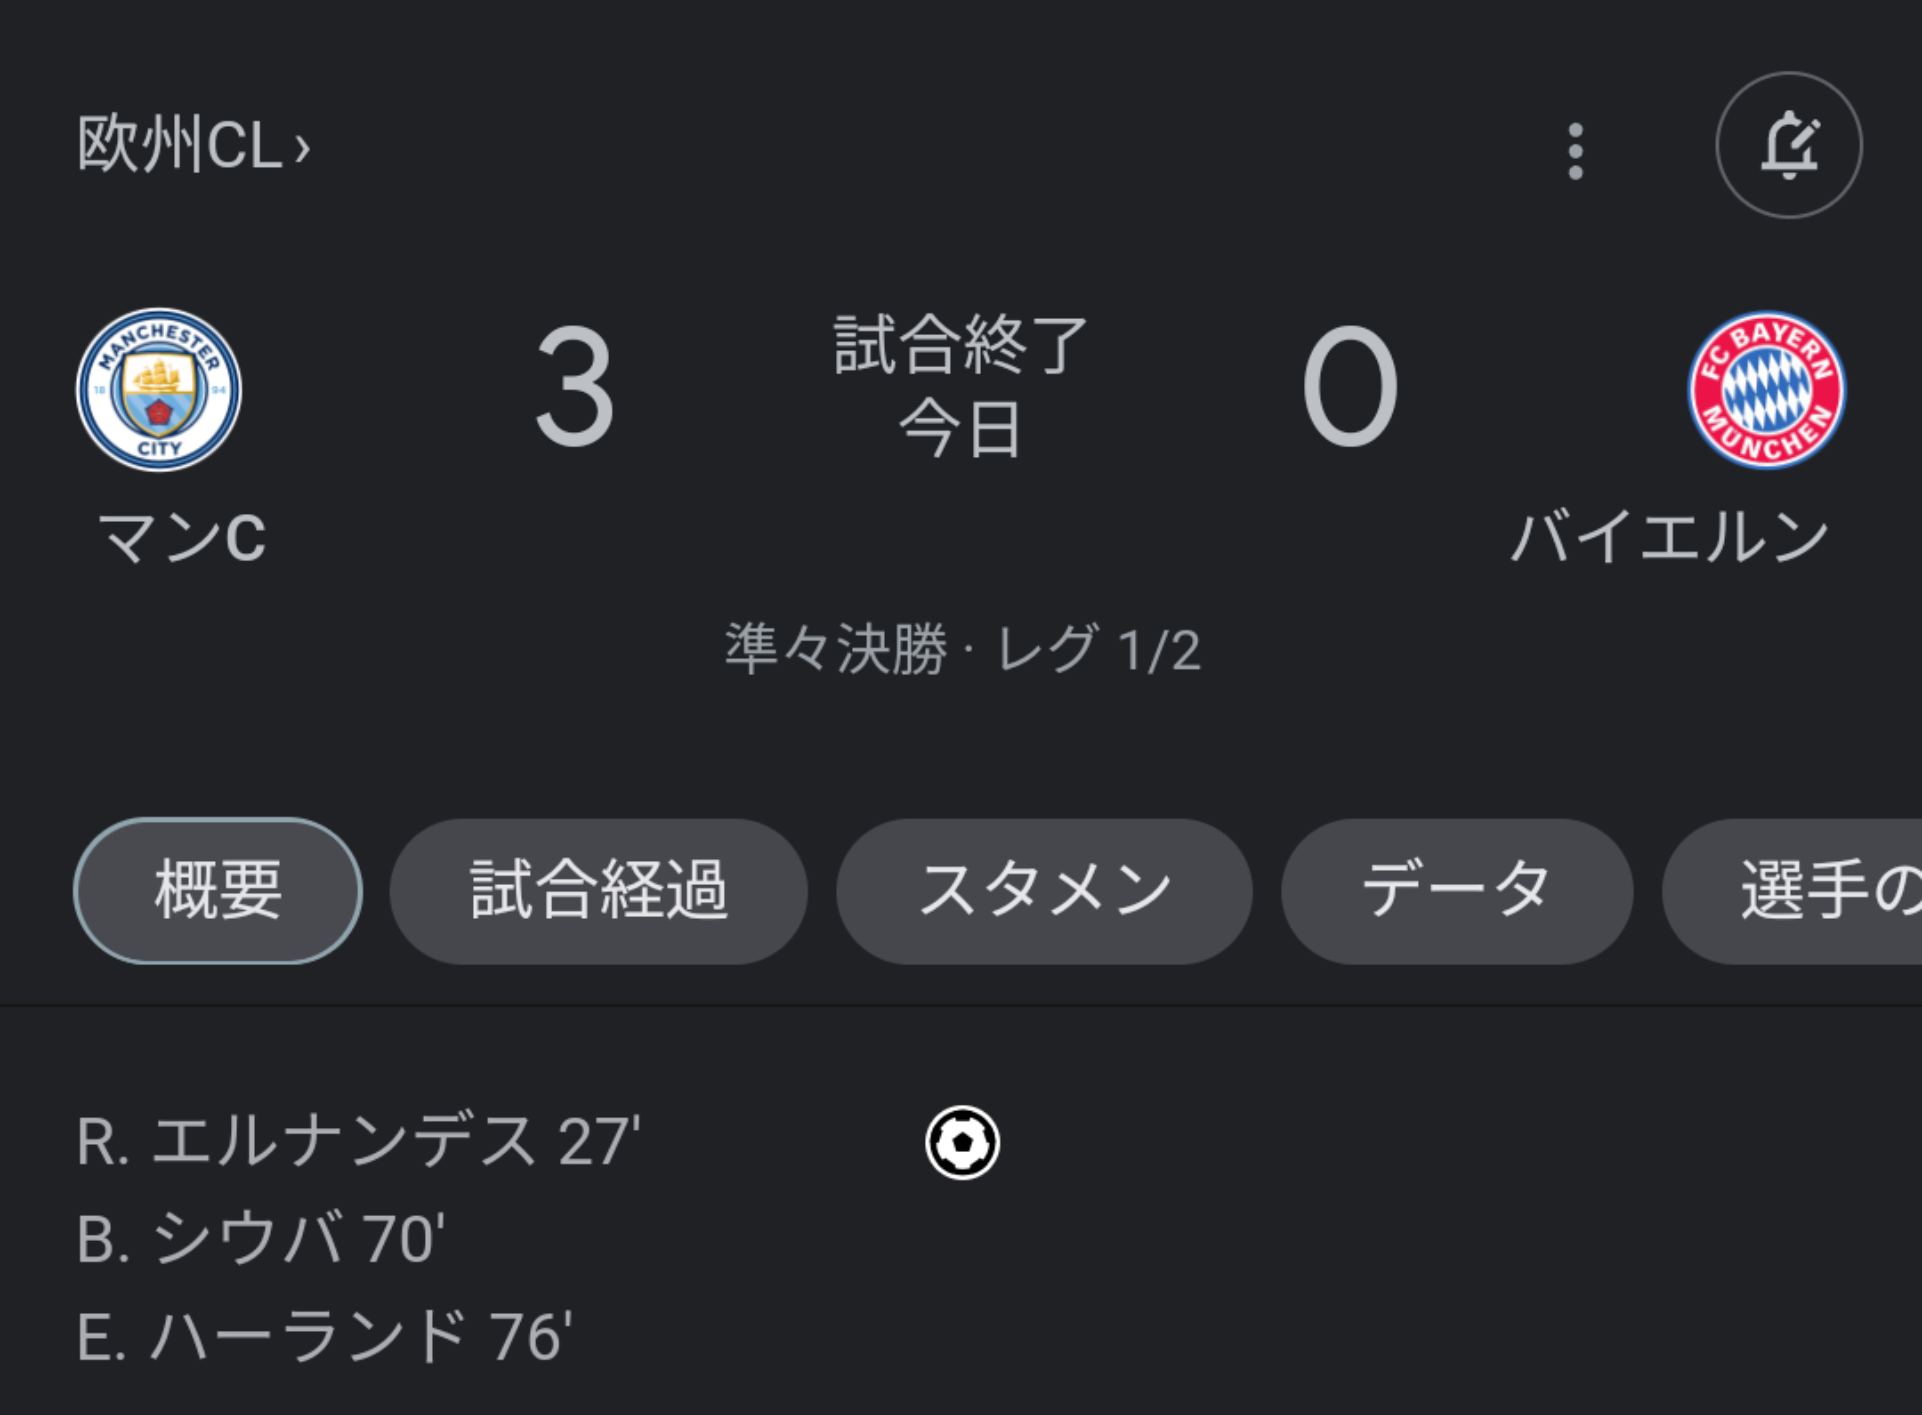Tap 試合終了 match status text

click(961, 345)
